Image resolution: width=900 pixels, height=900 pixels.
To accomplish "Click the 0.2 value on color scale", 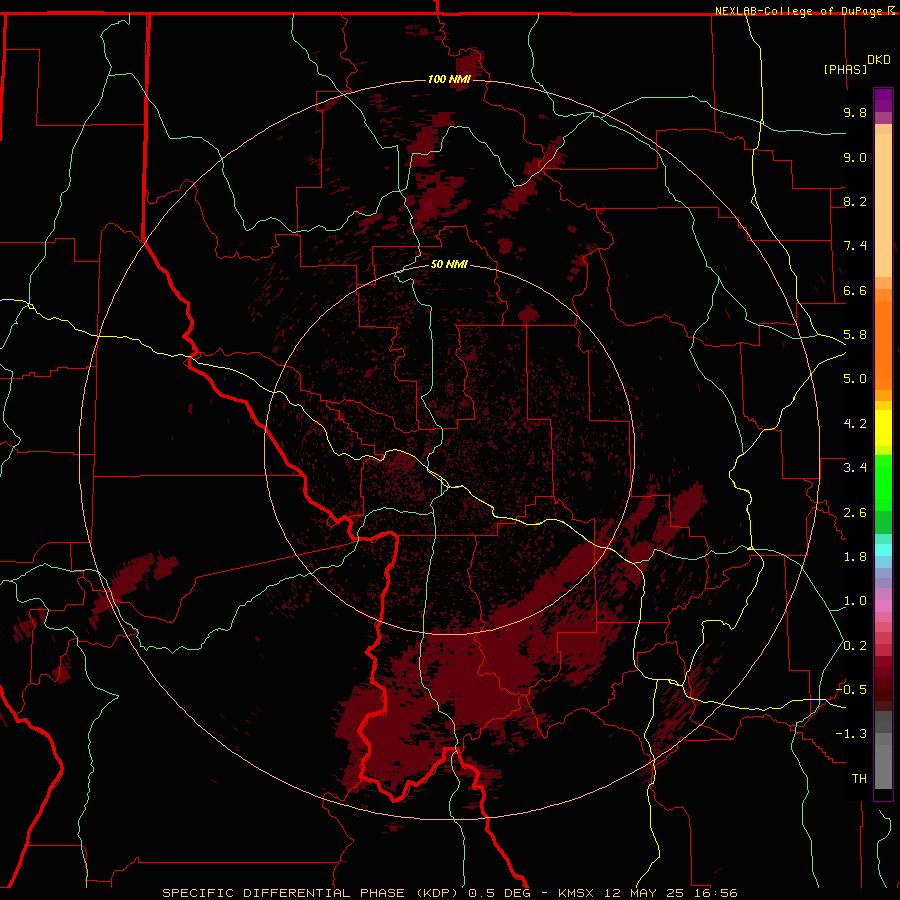I will tap(855, 646).
